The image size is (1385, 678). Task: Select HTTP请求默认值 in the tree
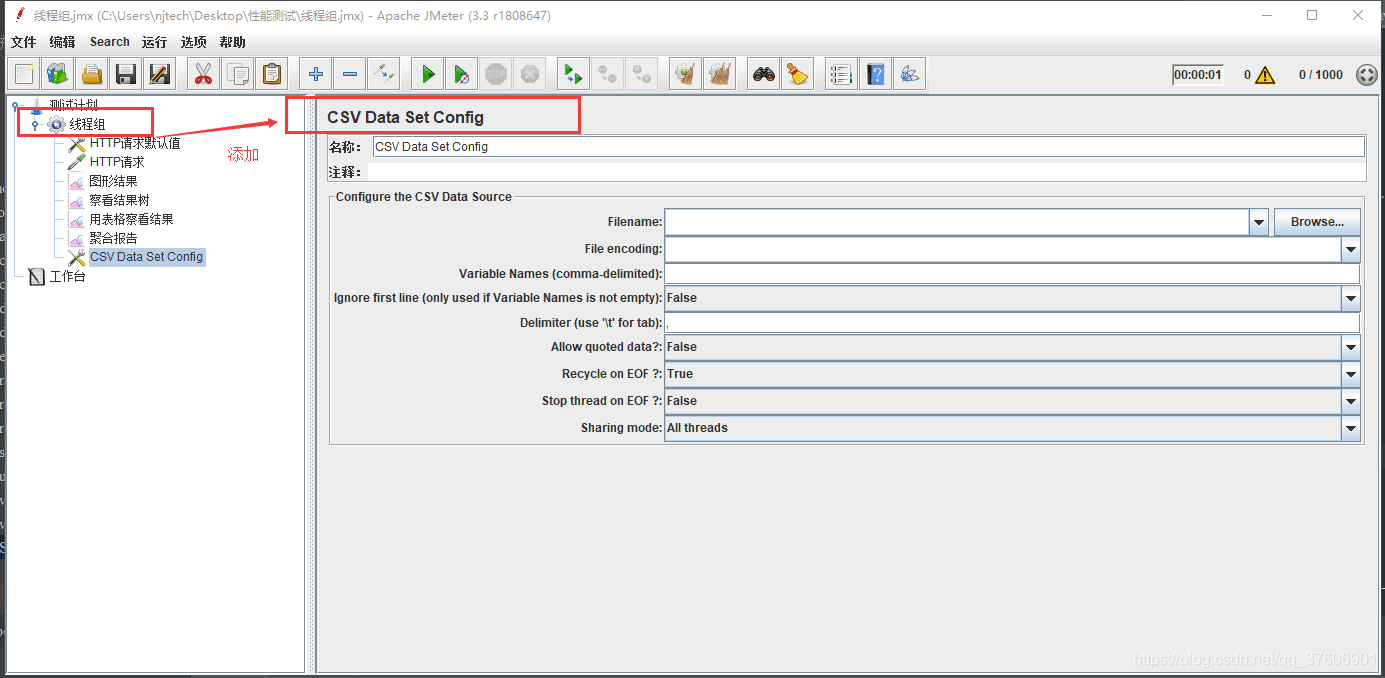tap(135, 143)
